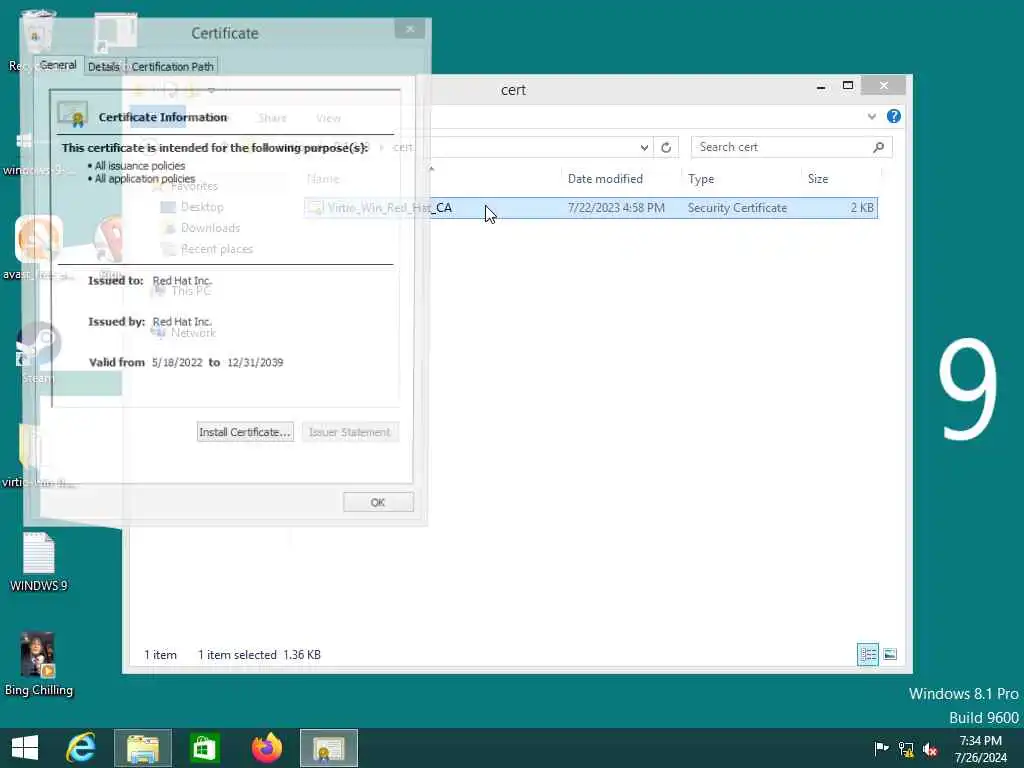Open the address bar history dropdown
The width and height of the screenshot is (1024, 768).
(644, 148)
